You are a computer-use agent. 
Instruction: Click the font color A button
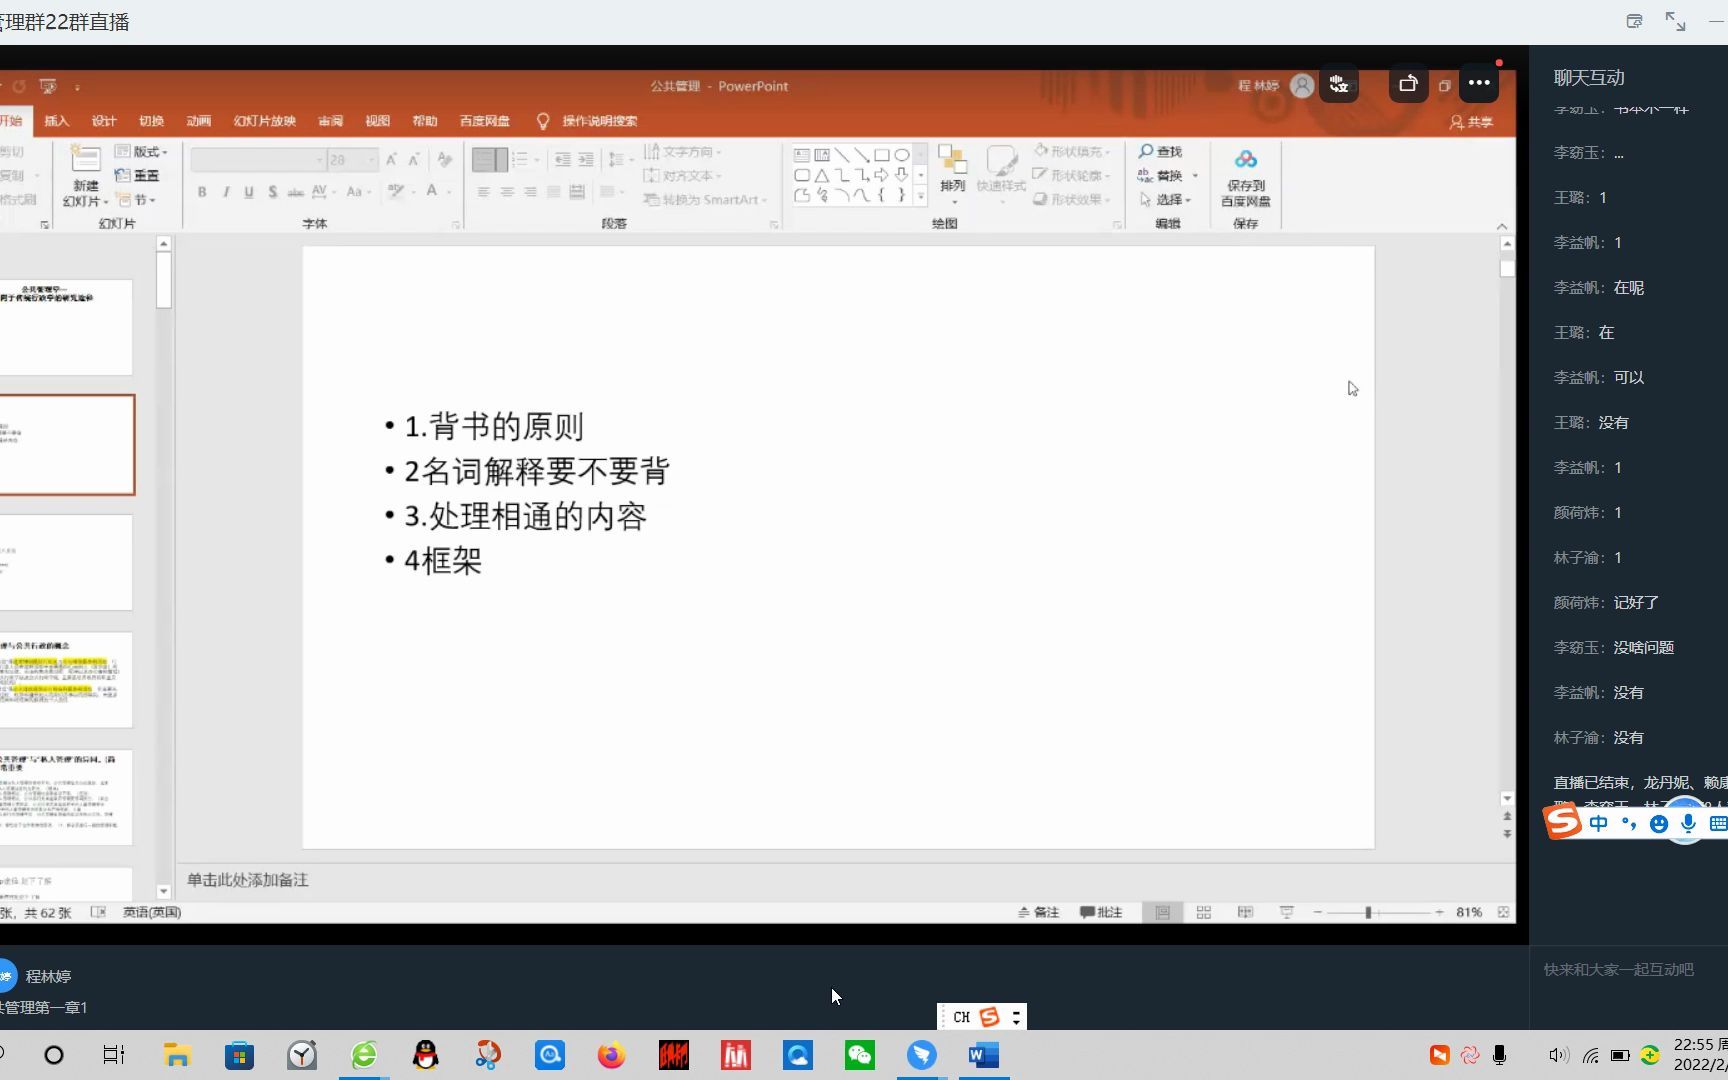pyautogui.click(x=432, y=192)
